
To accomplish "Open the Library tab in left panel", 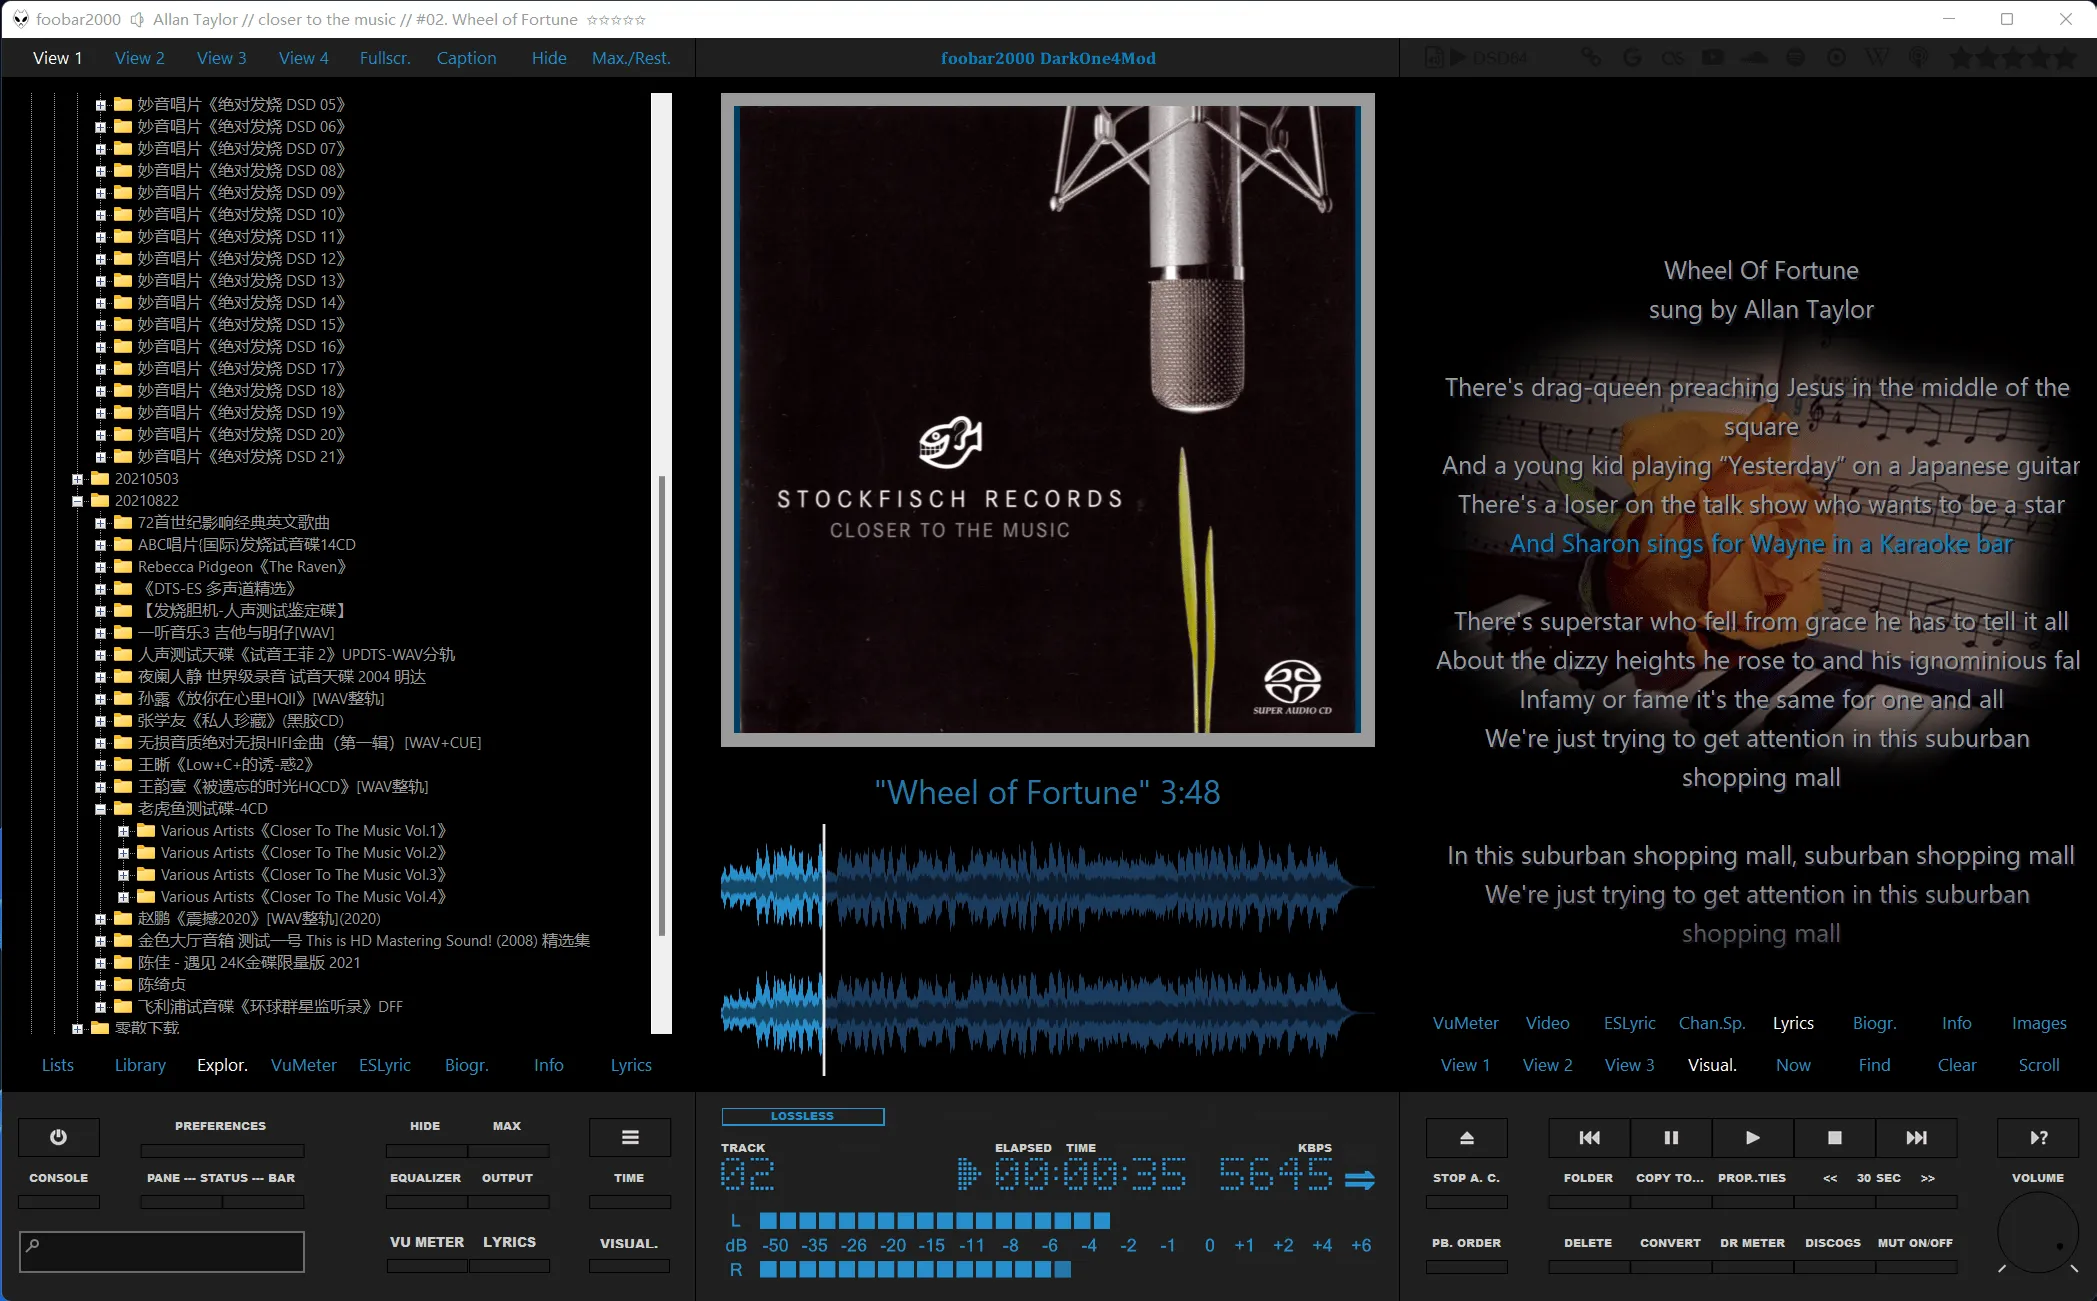I will point(140,1065).
